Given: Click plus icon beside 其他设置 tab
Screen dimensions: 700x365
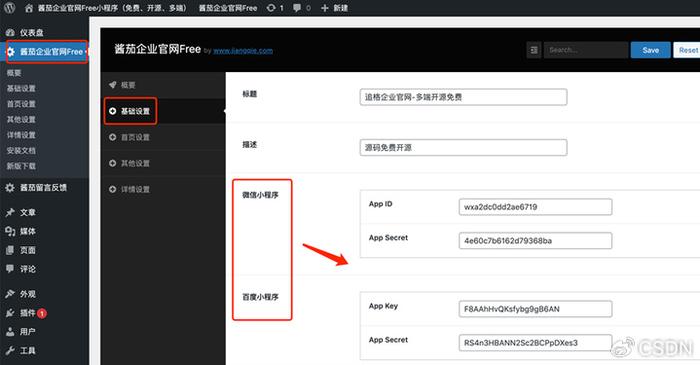Looking at the screenshot, I should point(112,163).
